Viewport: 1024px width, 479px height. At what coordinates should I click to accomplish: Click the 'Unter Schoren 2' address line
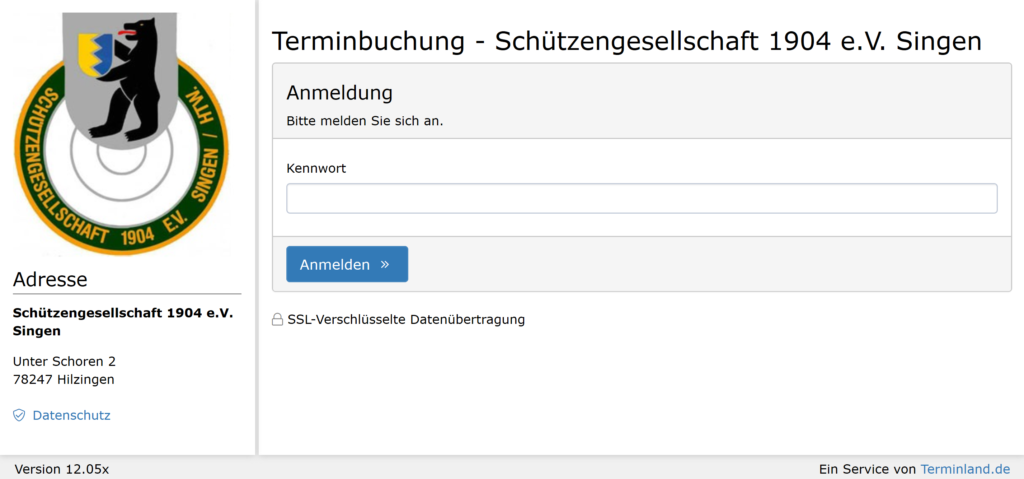(x=64, y=361)
